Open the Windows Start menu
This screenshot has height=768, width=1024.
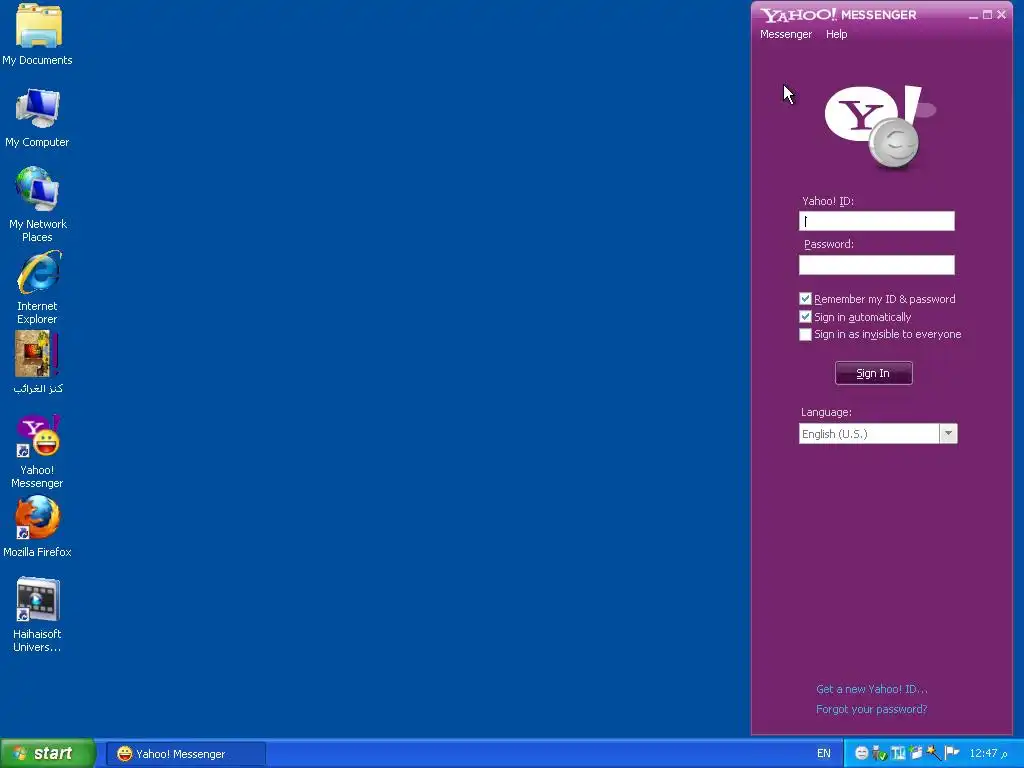(x=47, y=754)
